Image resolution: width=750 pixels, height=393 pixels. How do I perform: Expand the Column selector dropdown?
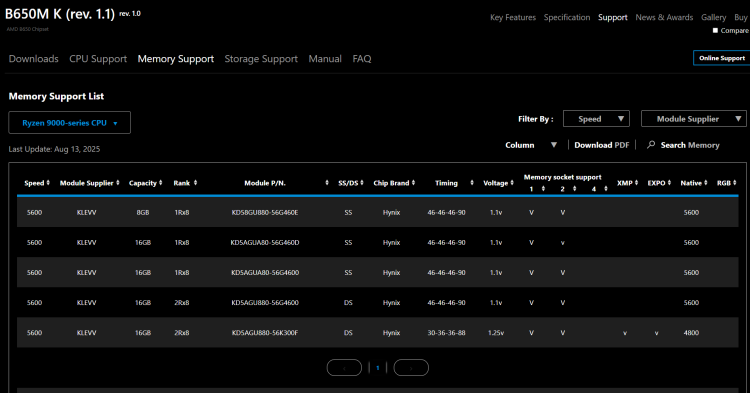coord(531,145)
